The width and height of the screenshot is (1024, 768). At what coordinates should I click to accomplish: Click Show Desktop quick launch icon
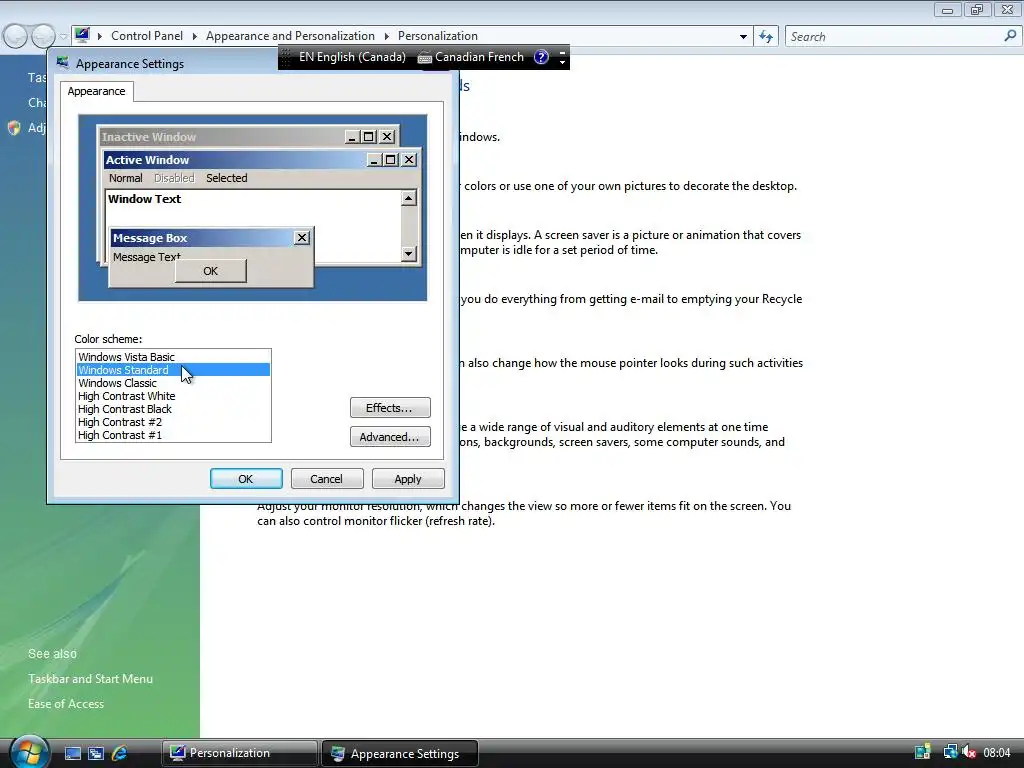click(x=72, y=753)
